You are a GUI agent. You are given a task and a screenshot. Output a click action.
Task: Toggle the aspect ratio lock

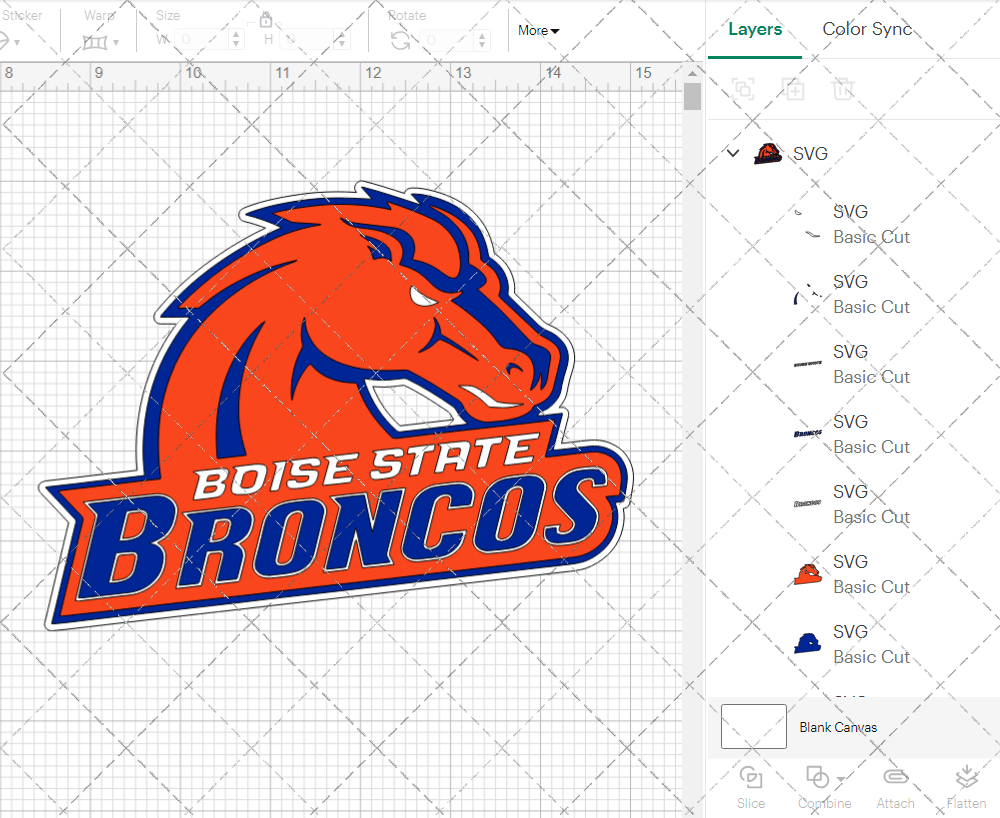(x=266, y=19)
